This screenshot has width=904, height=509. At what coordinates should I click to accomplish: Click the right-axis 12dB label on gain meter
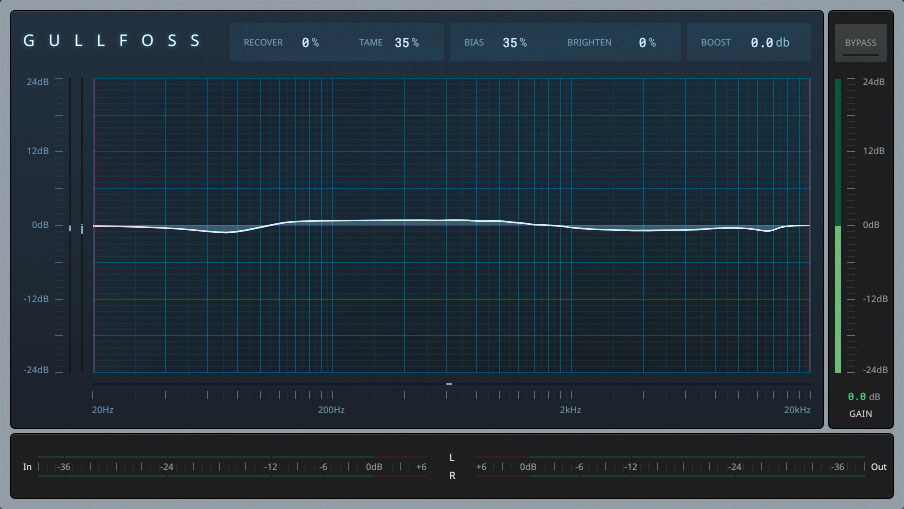point(873,151)
